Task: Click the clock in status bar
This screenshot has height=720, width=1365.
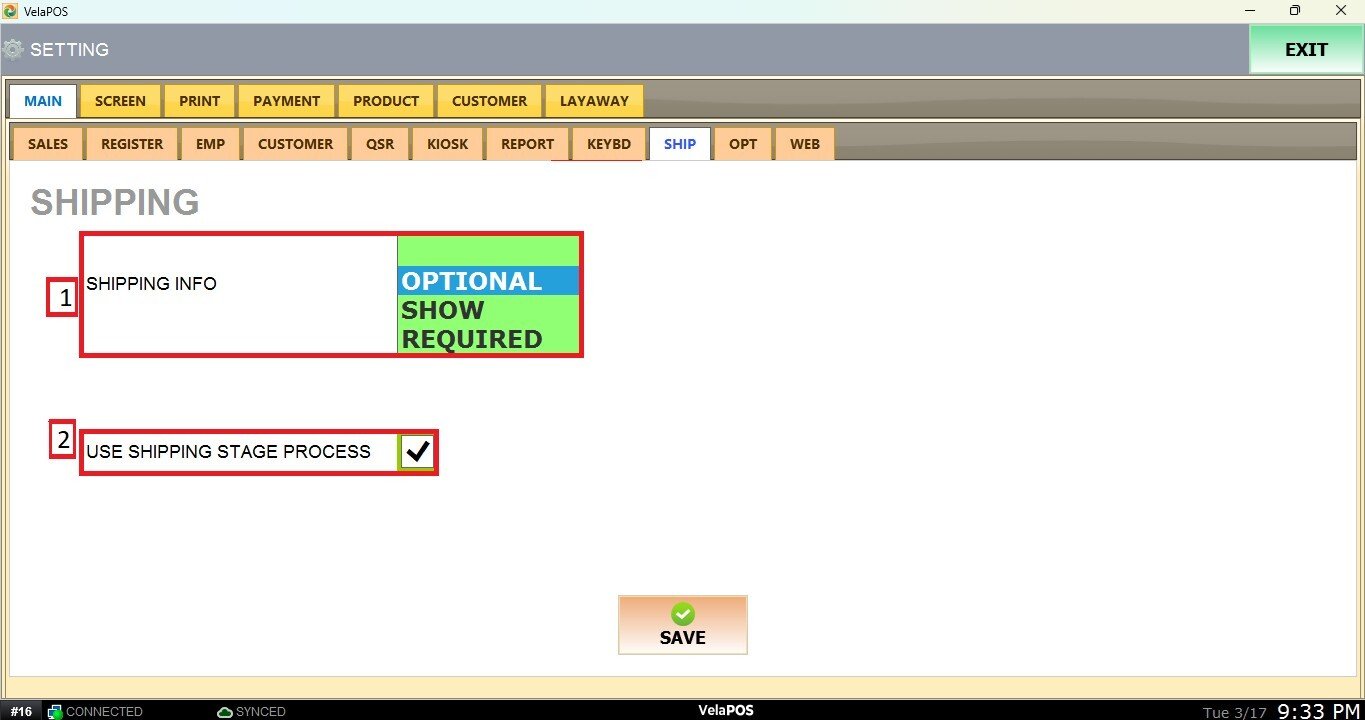Action: 1318,711
